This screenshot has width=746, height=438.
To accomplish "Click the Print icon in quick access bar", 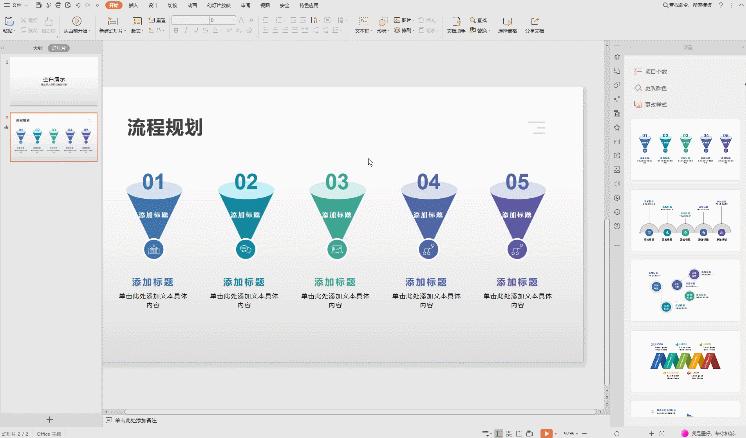I will [x=58, y=5].
